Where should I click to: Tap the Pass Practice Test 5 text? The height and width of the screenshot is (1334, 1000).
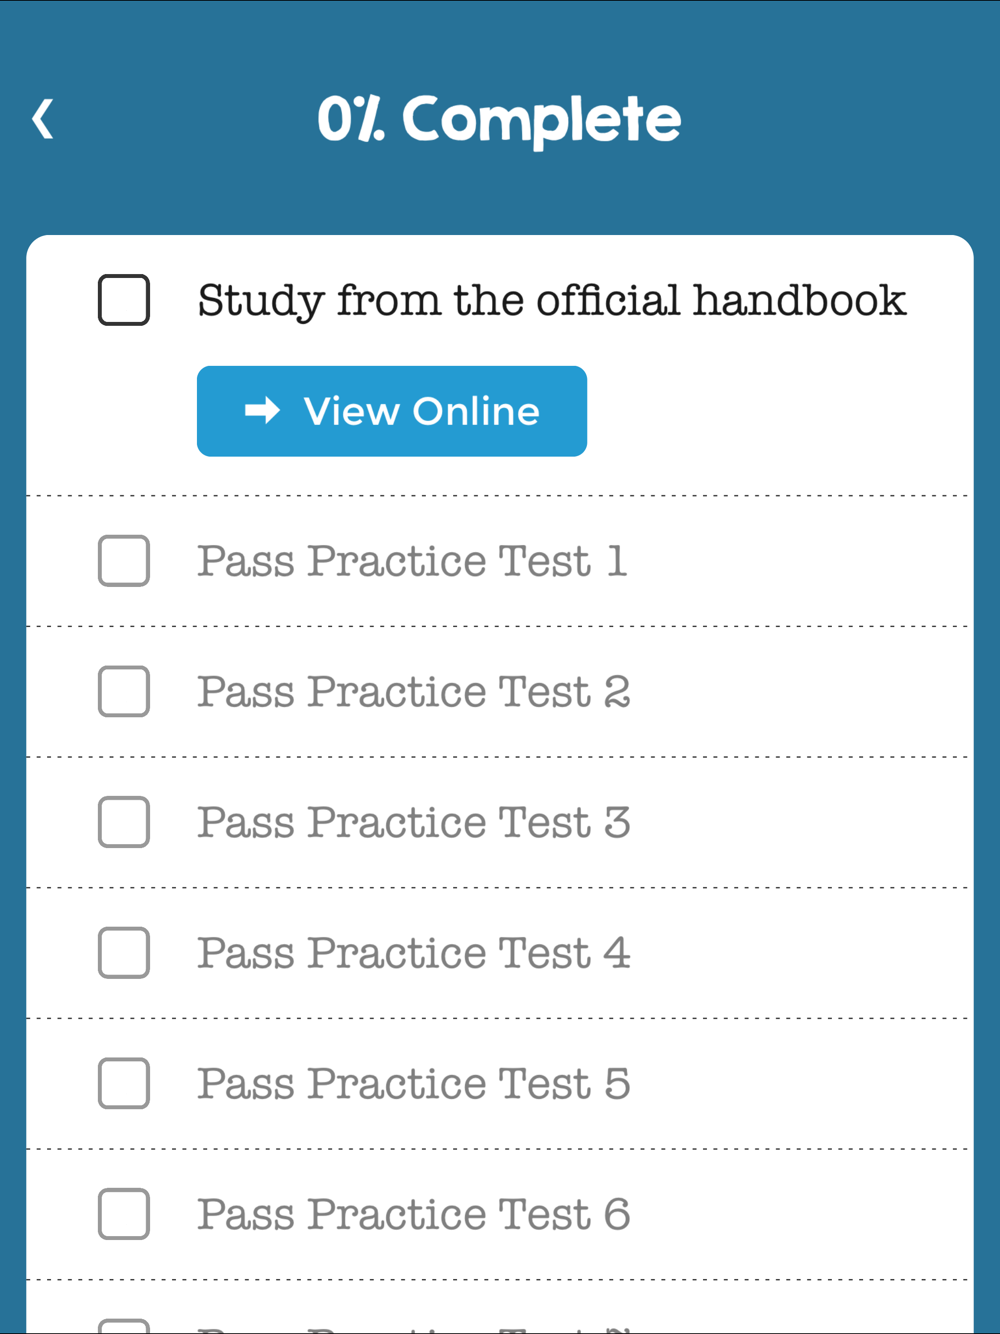(414, 1084)
